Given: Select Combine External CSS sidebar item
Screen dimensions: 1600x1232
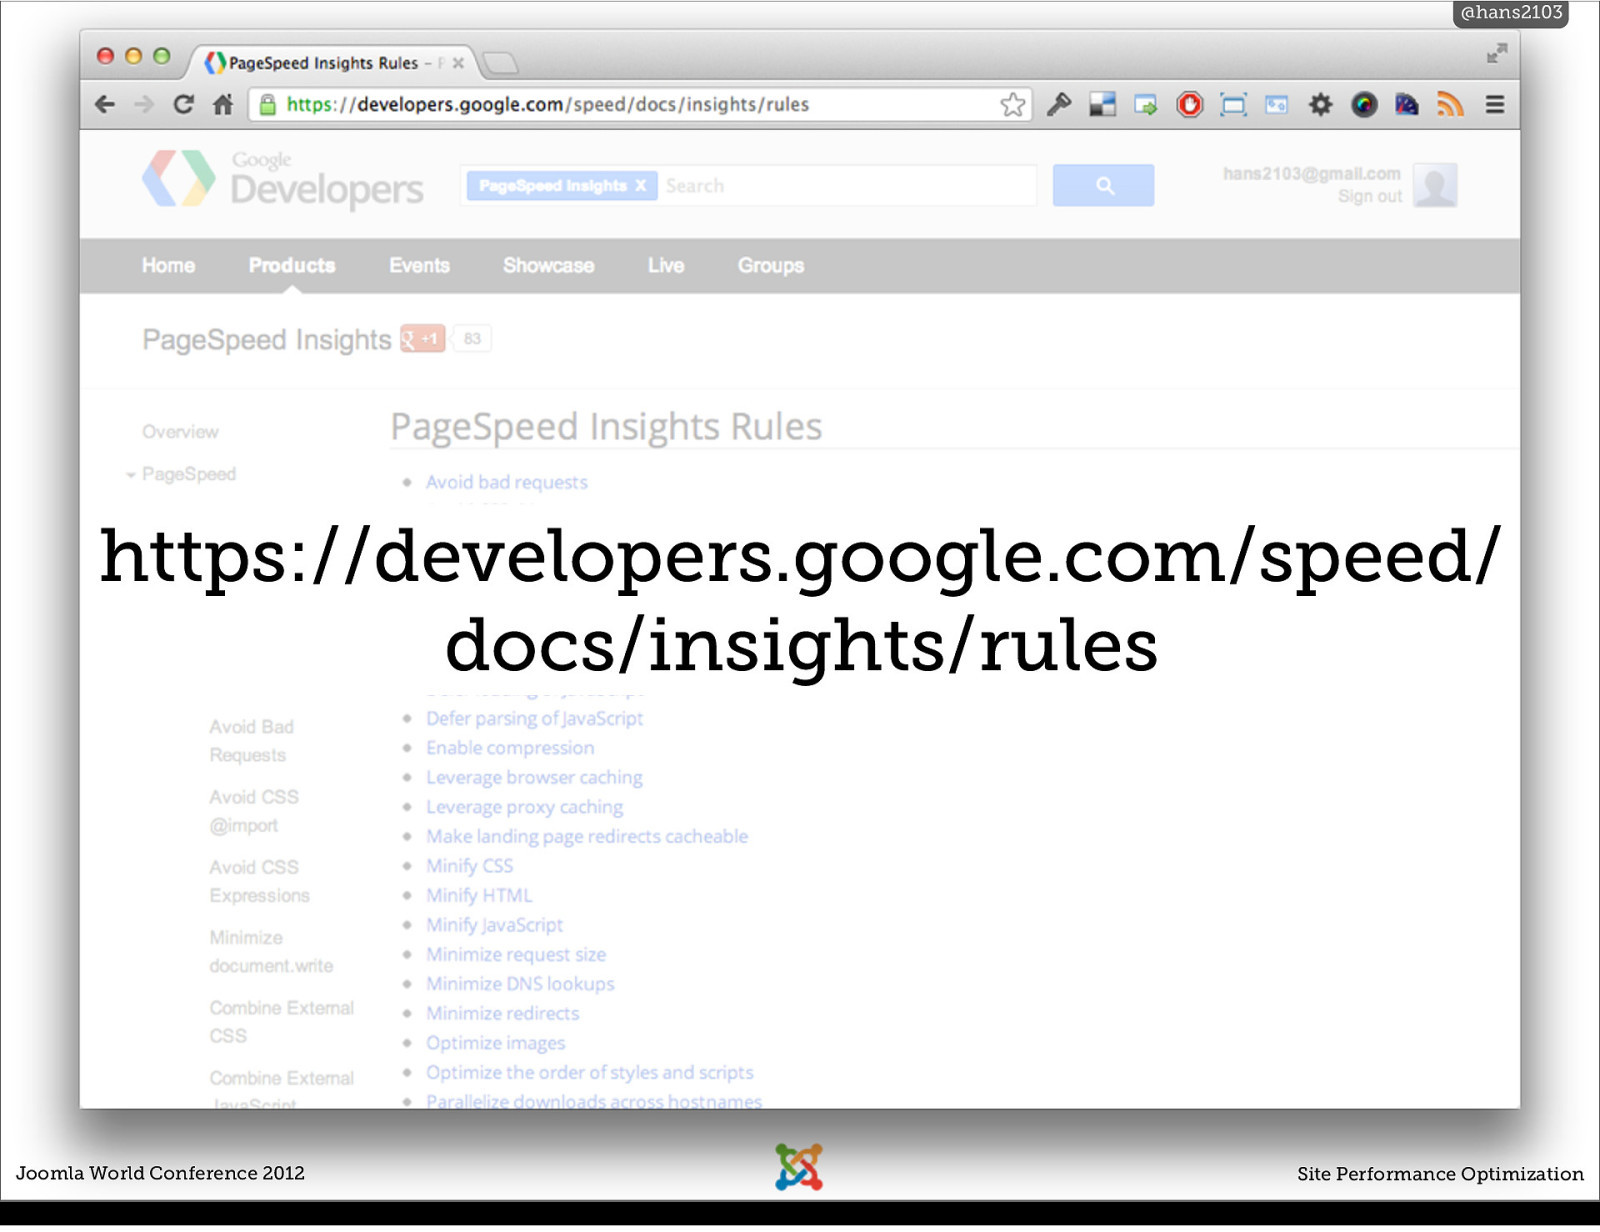Looking at the screenshot, I should click(281, 1021).
